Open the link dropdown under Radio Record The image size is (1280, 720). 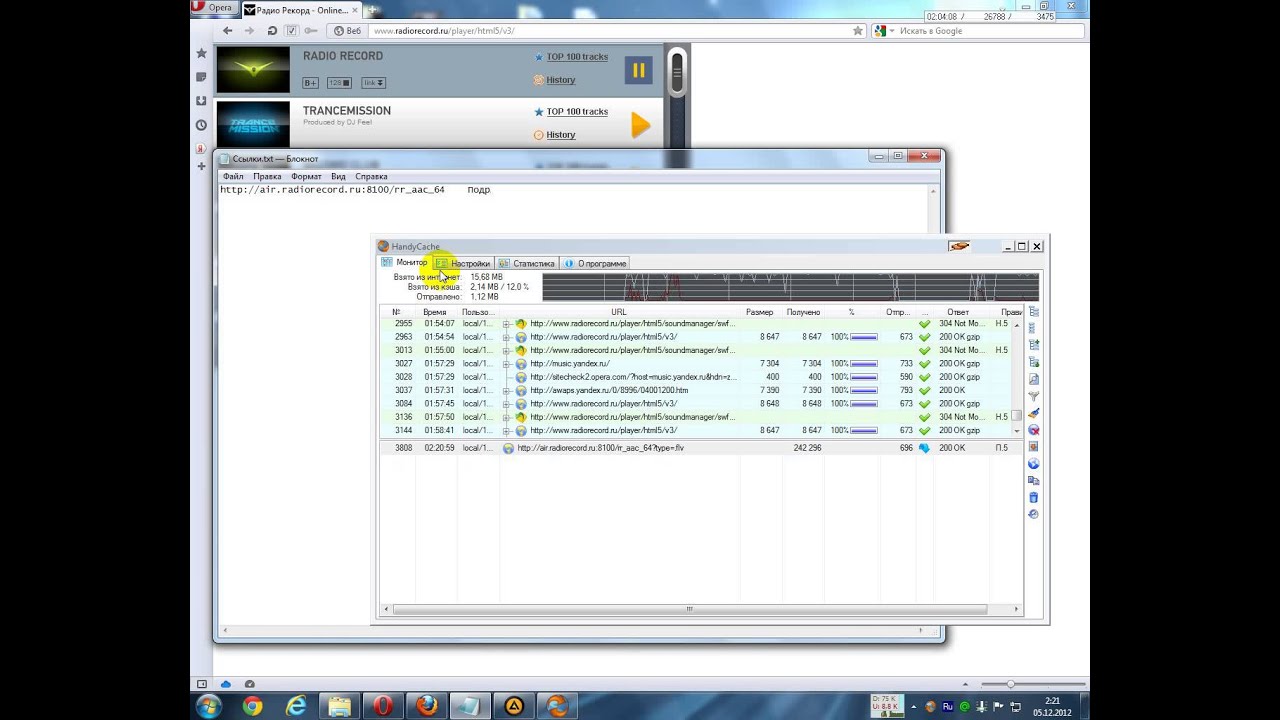coord(373,83)
